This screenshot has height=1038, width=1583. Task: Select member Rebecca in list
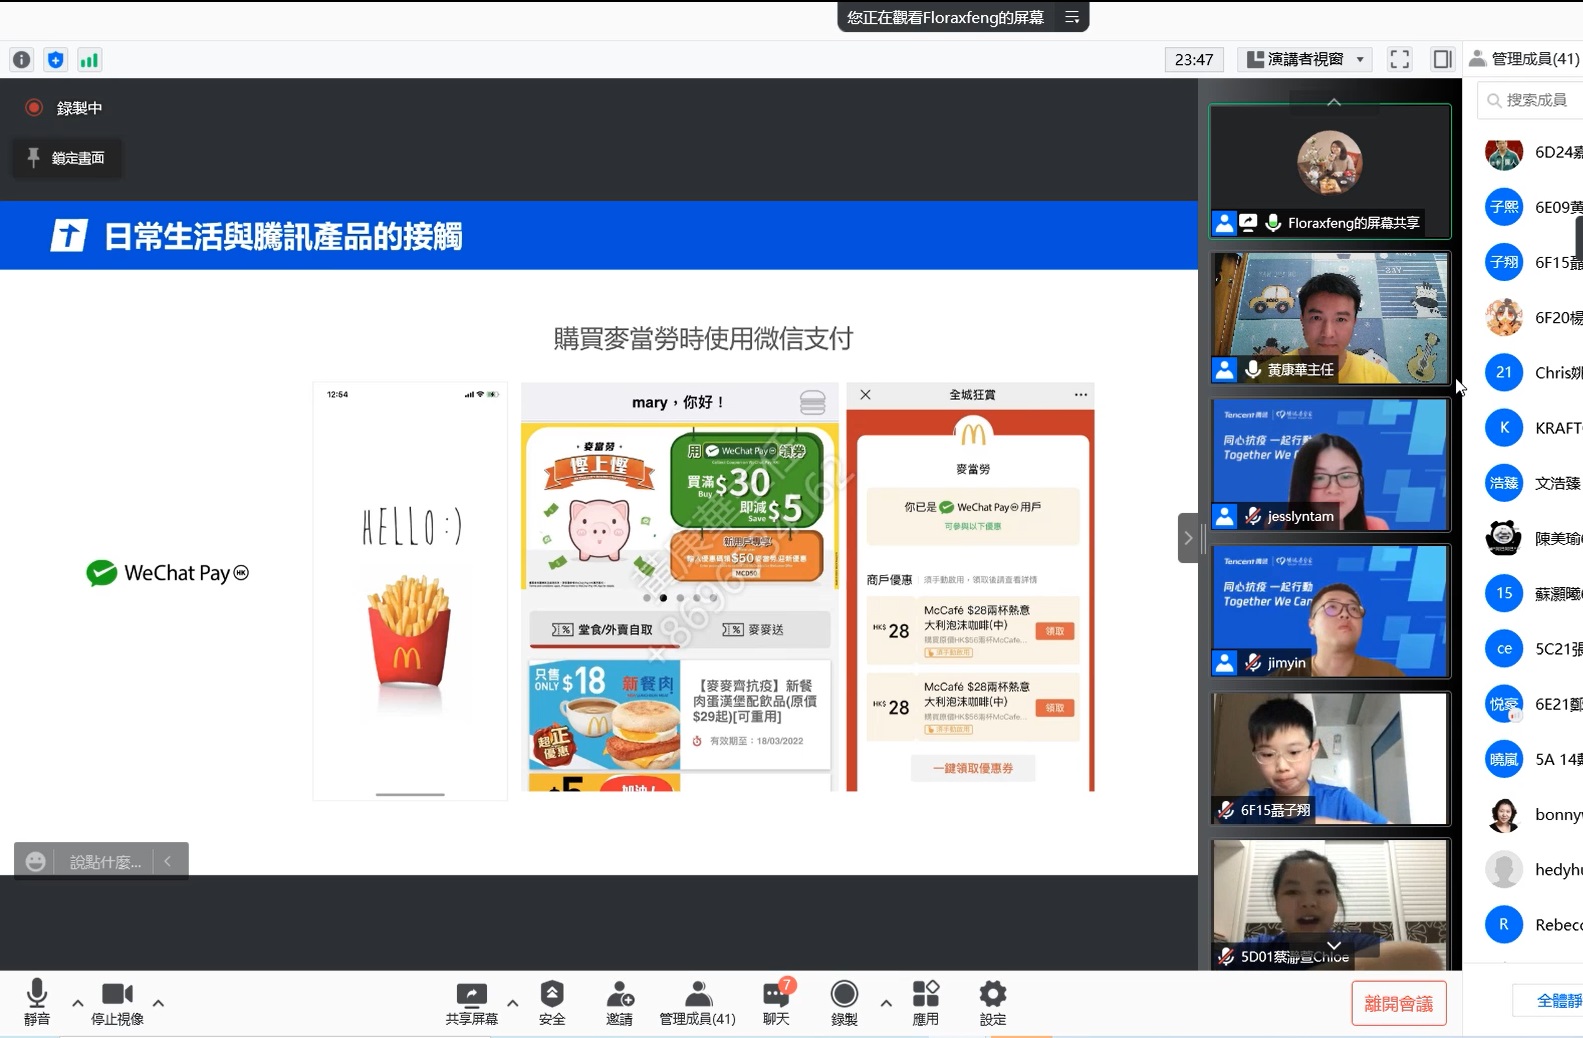1530,925
